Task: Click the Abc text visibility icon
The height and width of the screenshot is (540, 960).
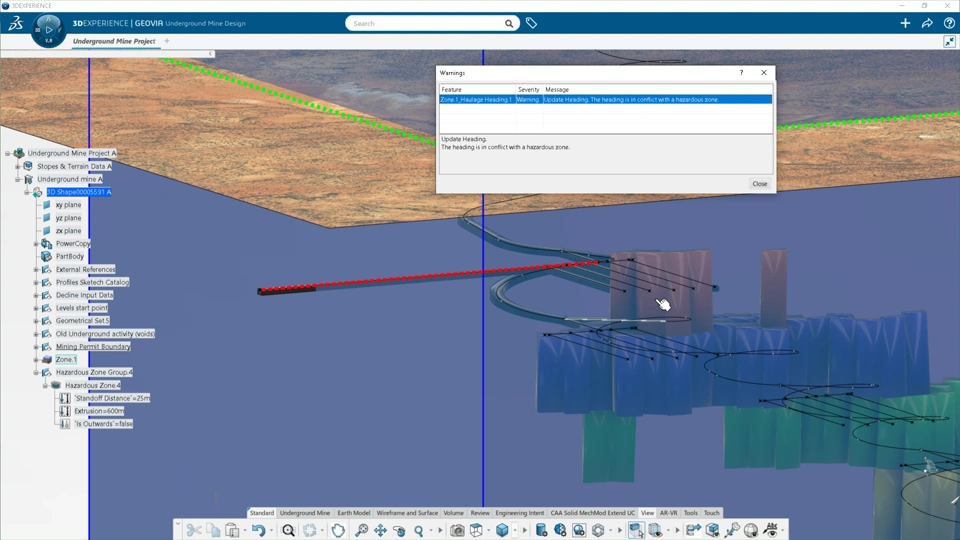Action: 771,530
